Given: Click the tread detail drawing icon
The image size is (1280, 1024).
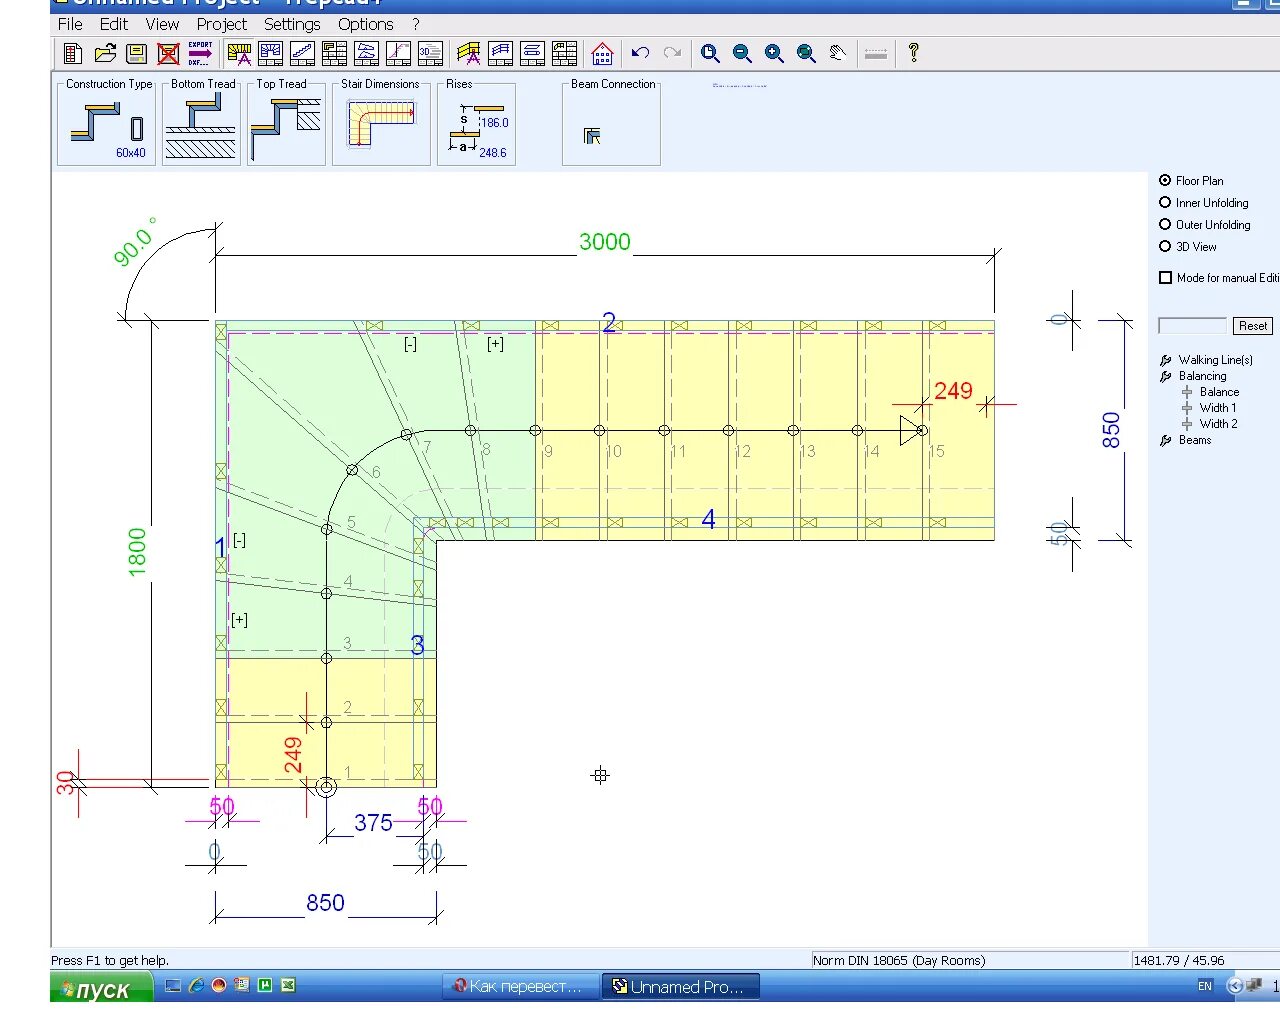Looking at the screenshot, I should tap(367, 53).
